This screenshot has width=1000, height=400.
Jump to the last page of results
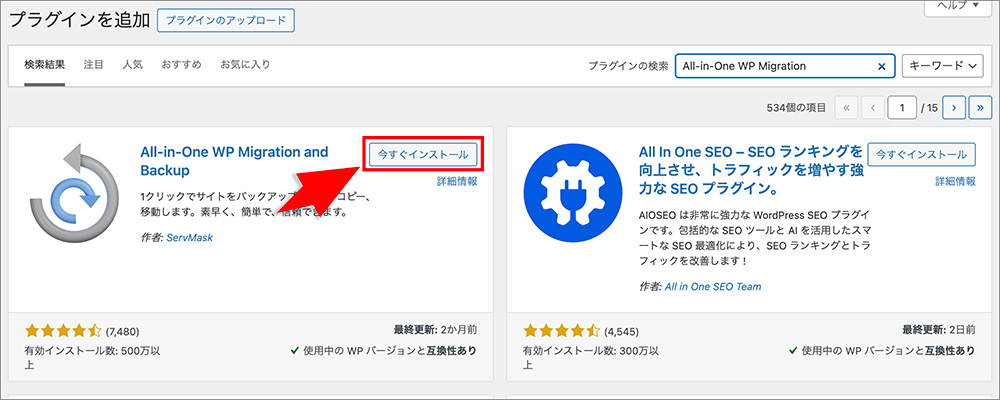coord(980,108)
